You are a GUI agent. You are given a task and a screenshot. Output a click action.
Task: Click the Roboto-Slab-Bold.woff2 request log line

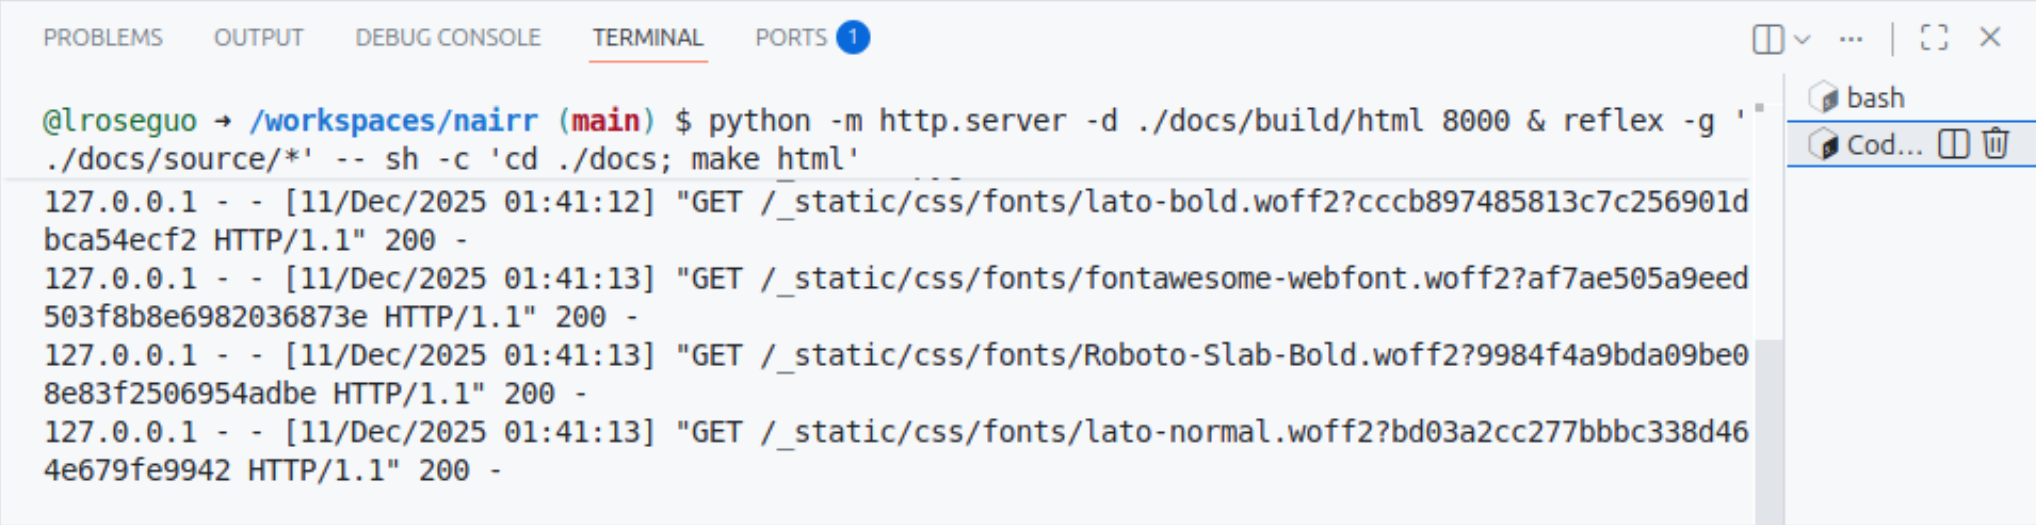pos(896,374)
